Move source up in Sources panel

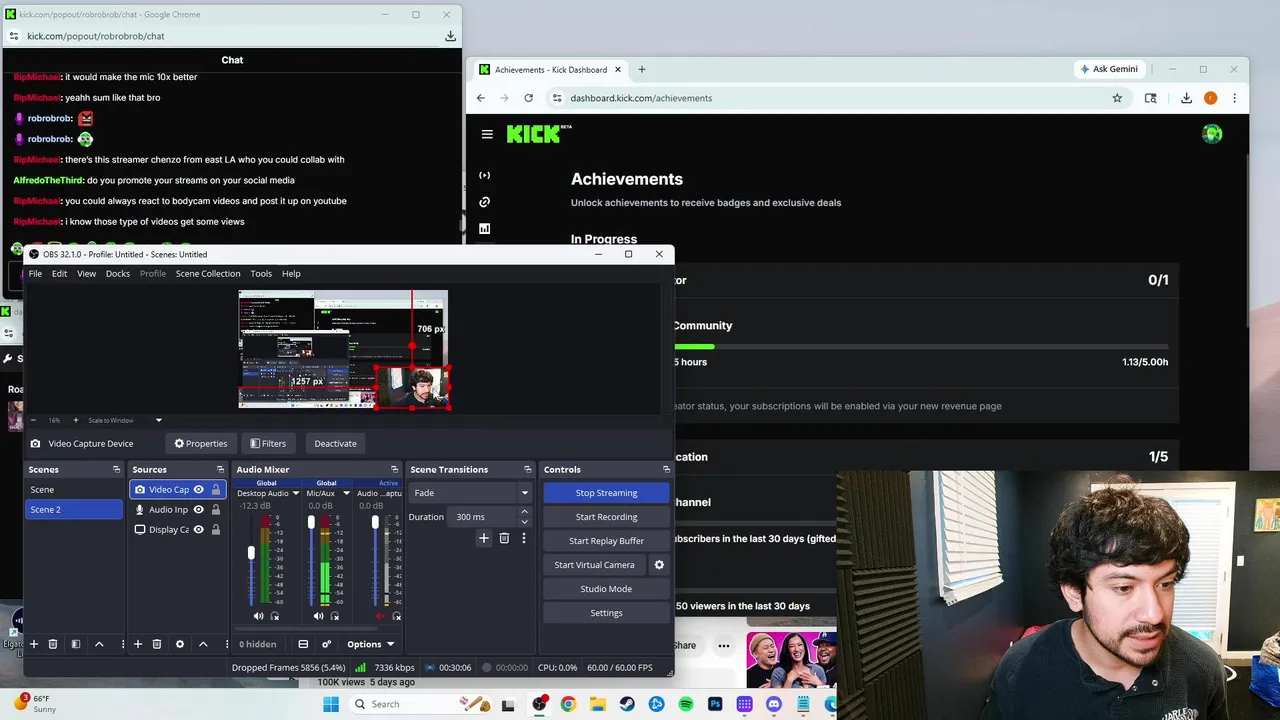pos(203,644)
